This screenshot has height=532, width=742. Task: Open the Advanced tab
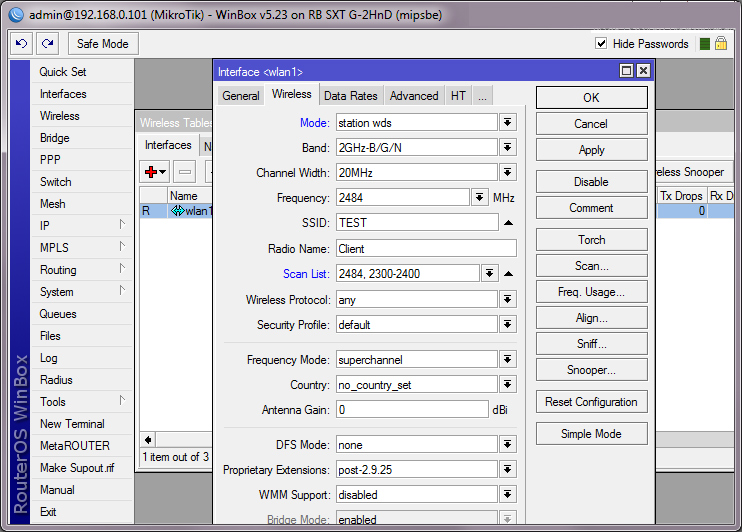414,96
